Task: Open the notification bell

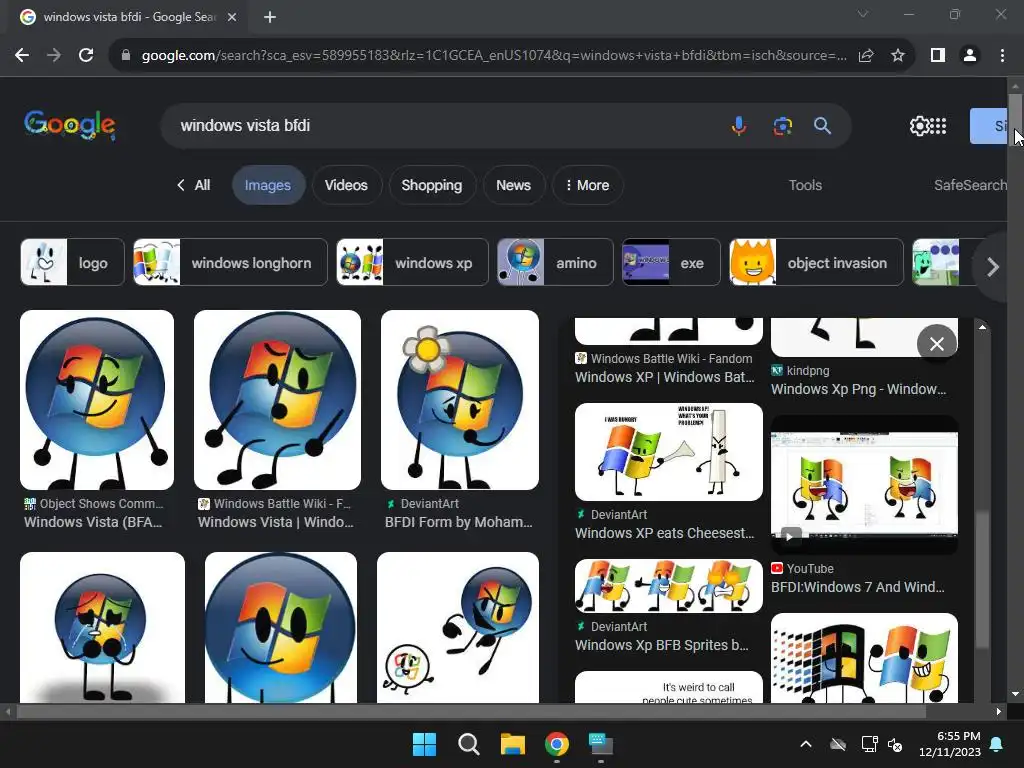Action: tap(997, 744)
